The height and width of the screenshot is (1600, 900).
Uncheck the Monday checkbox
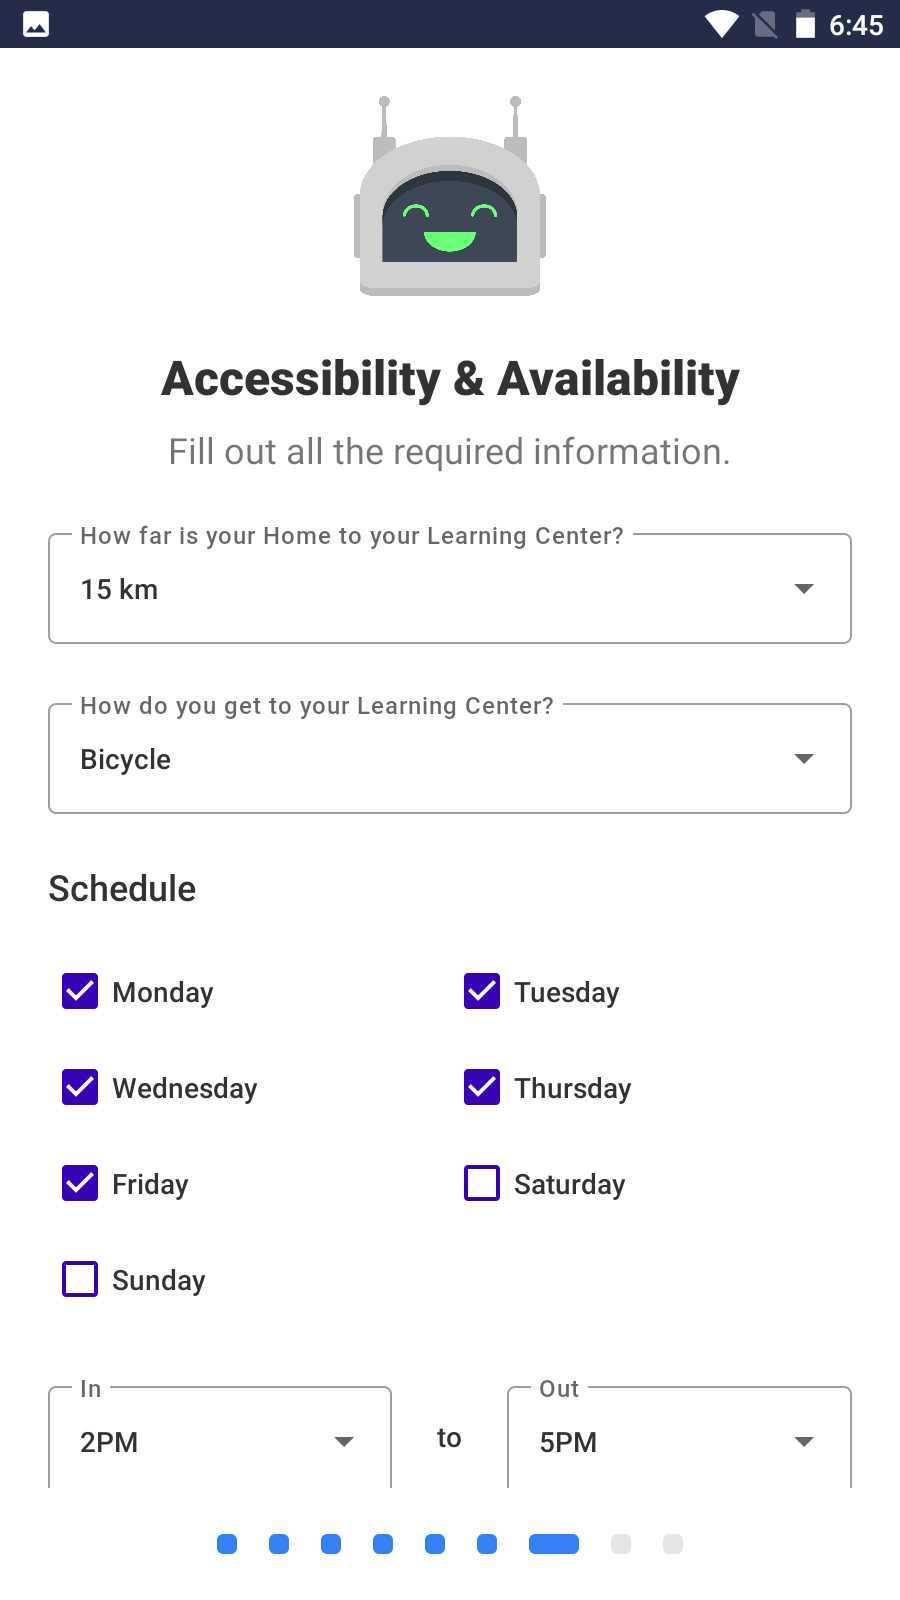(x=80, y=991)
